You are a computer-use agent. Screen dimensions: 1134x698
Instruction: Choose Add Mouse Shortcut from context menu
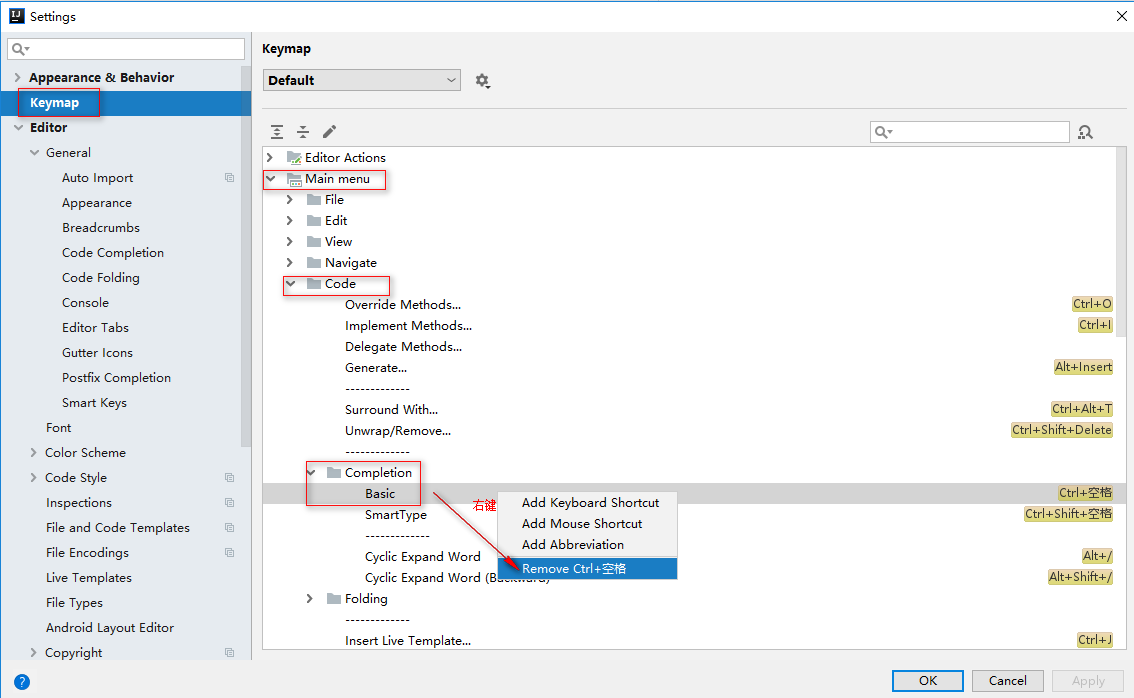coord(588,524)
